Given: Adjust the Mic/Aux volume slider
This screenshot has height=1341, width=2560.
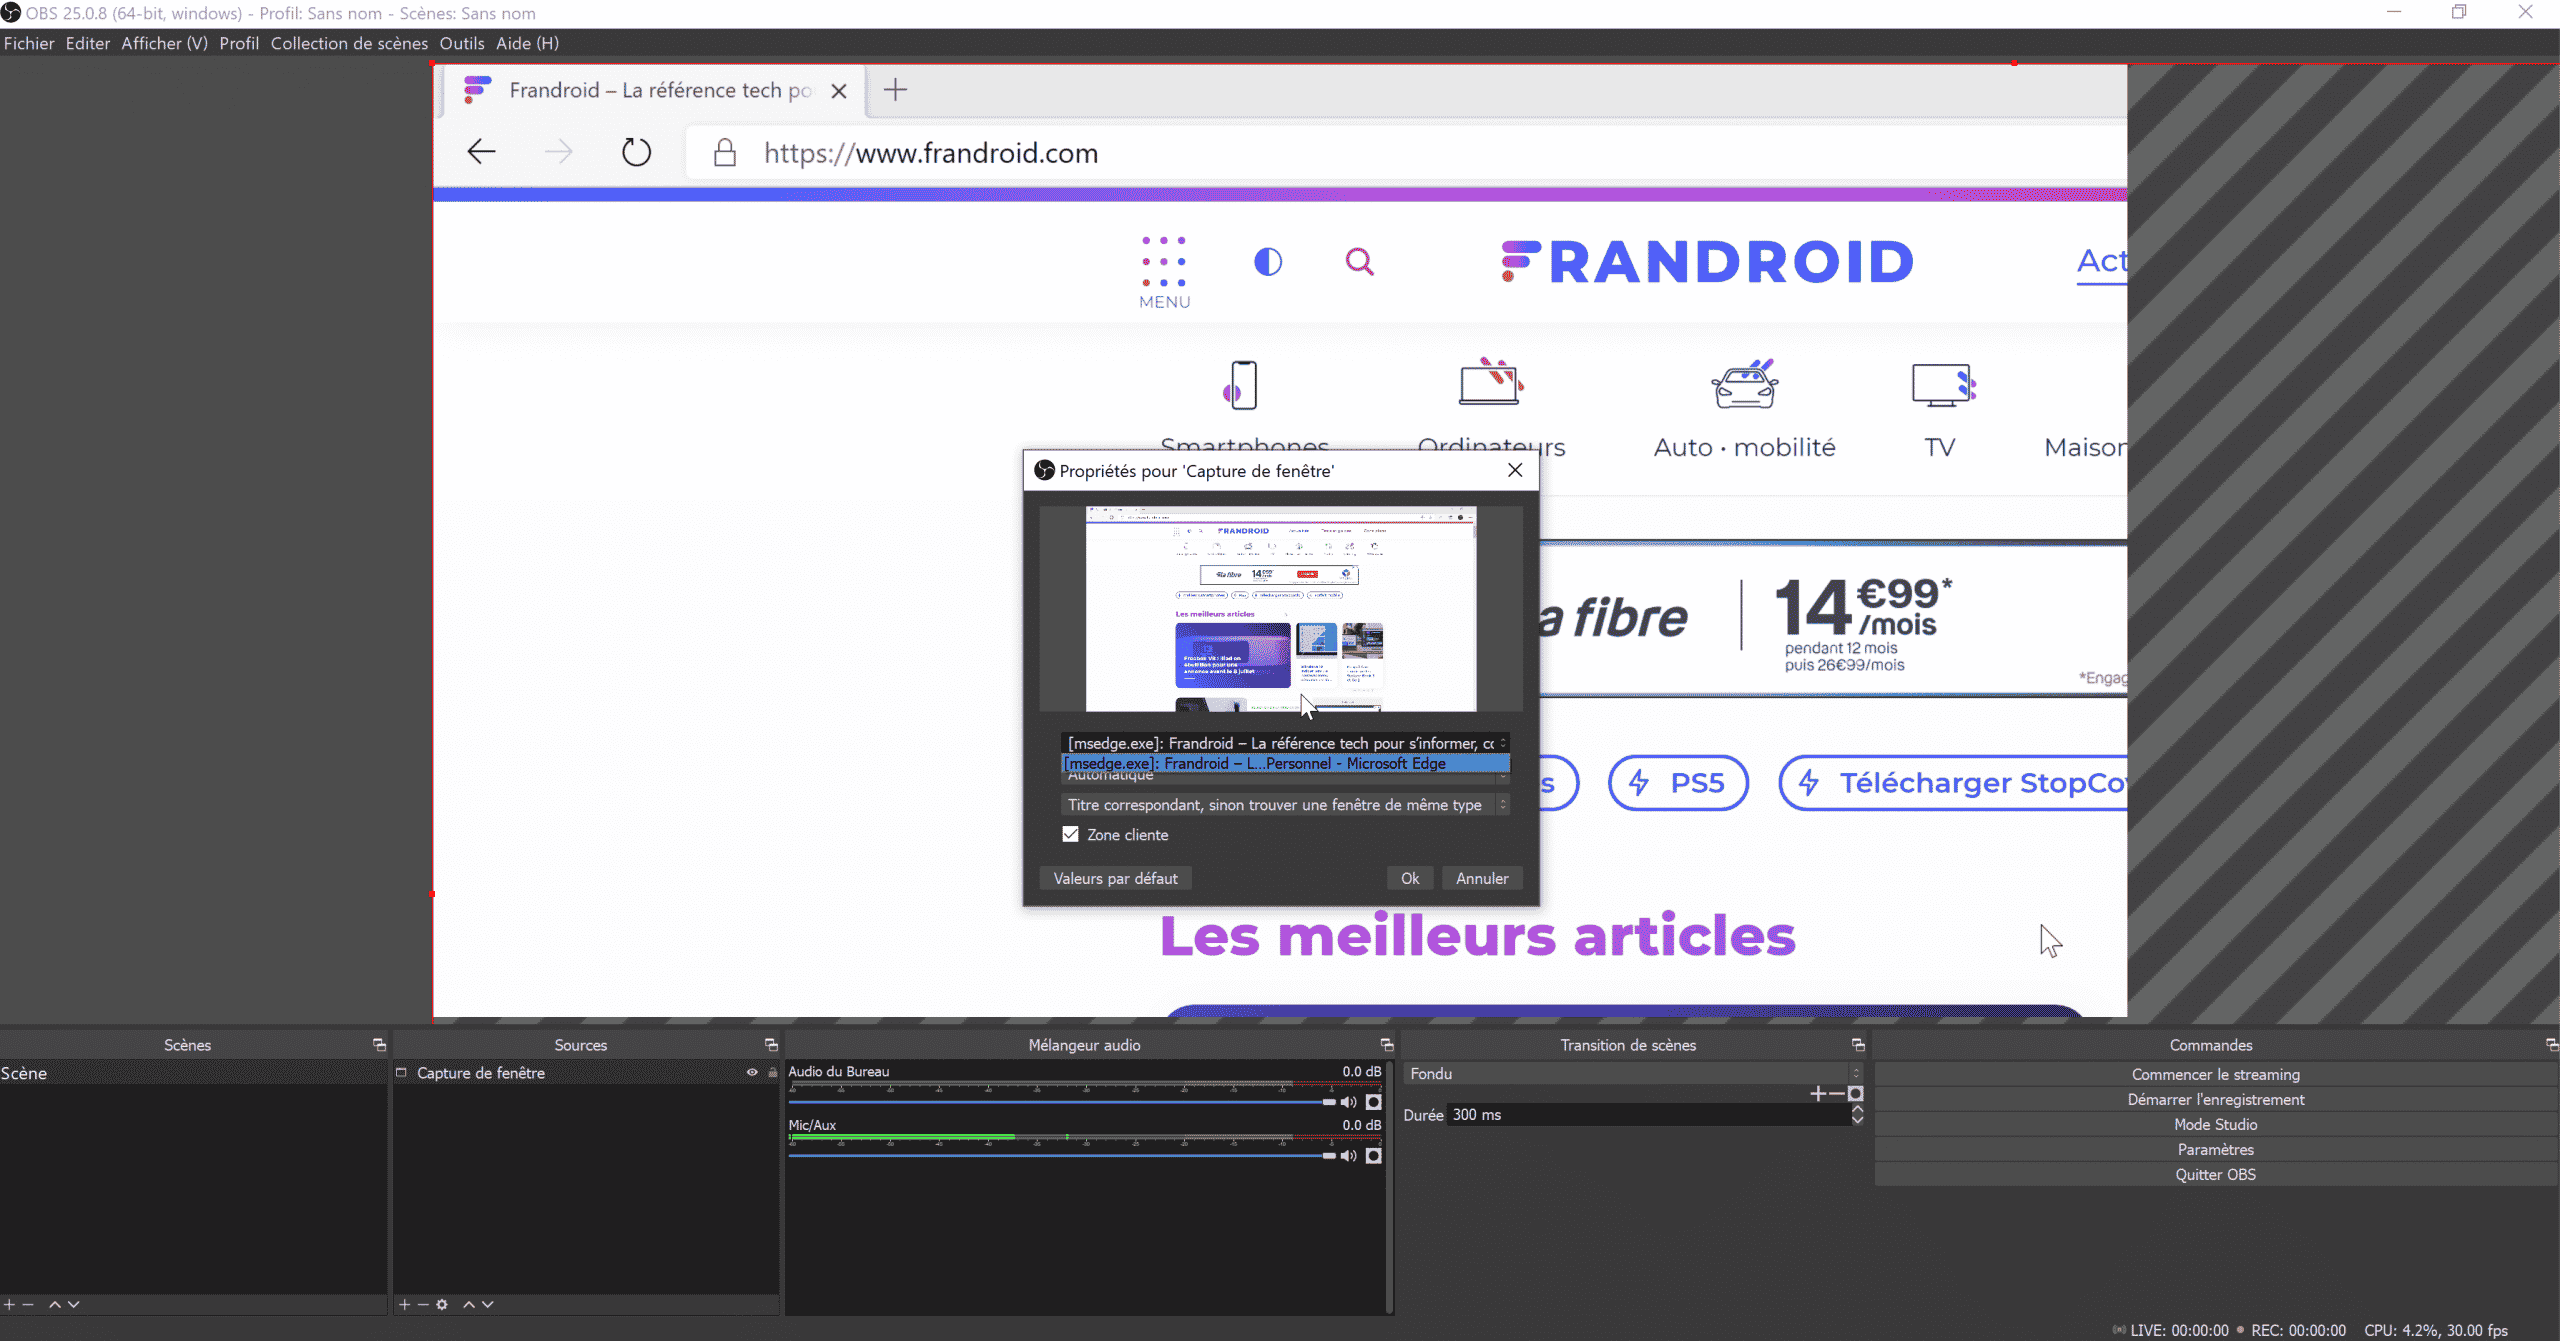Looking at the screenshot, I should pos(1063,1156).
